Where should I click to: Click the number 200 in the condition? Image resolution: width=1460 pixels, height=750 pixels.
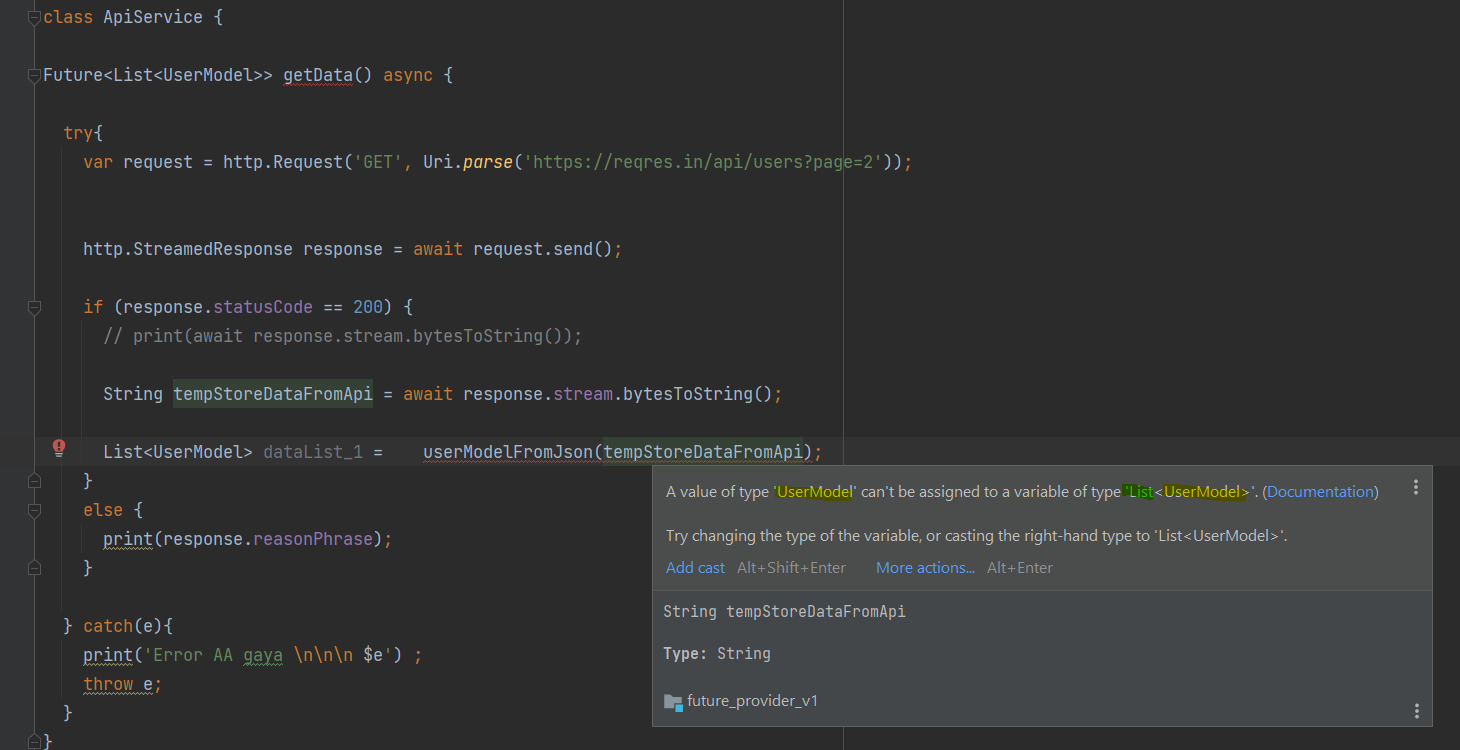pos(368,307)
